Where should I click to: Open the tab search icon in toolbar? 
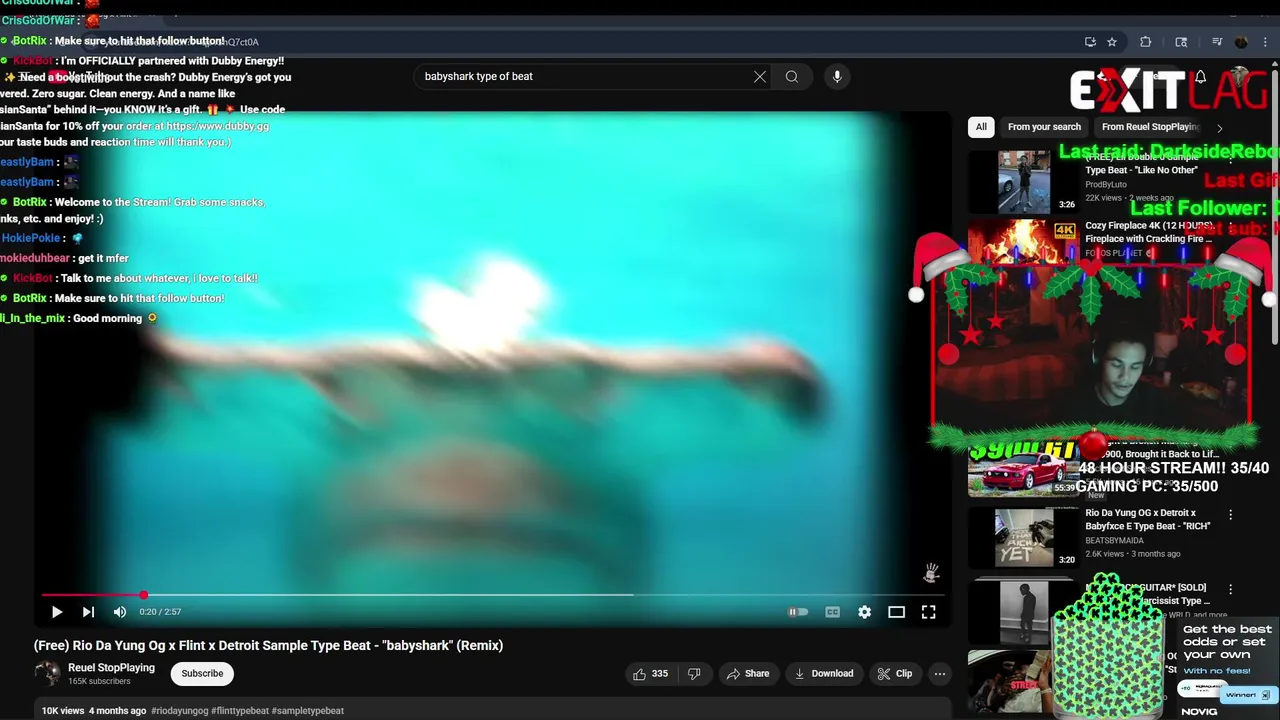(x=1181, y=42)
